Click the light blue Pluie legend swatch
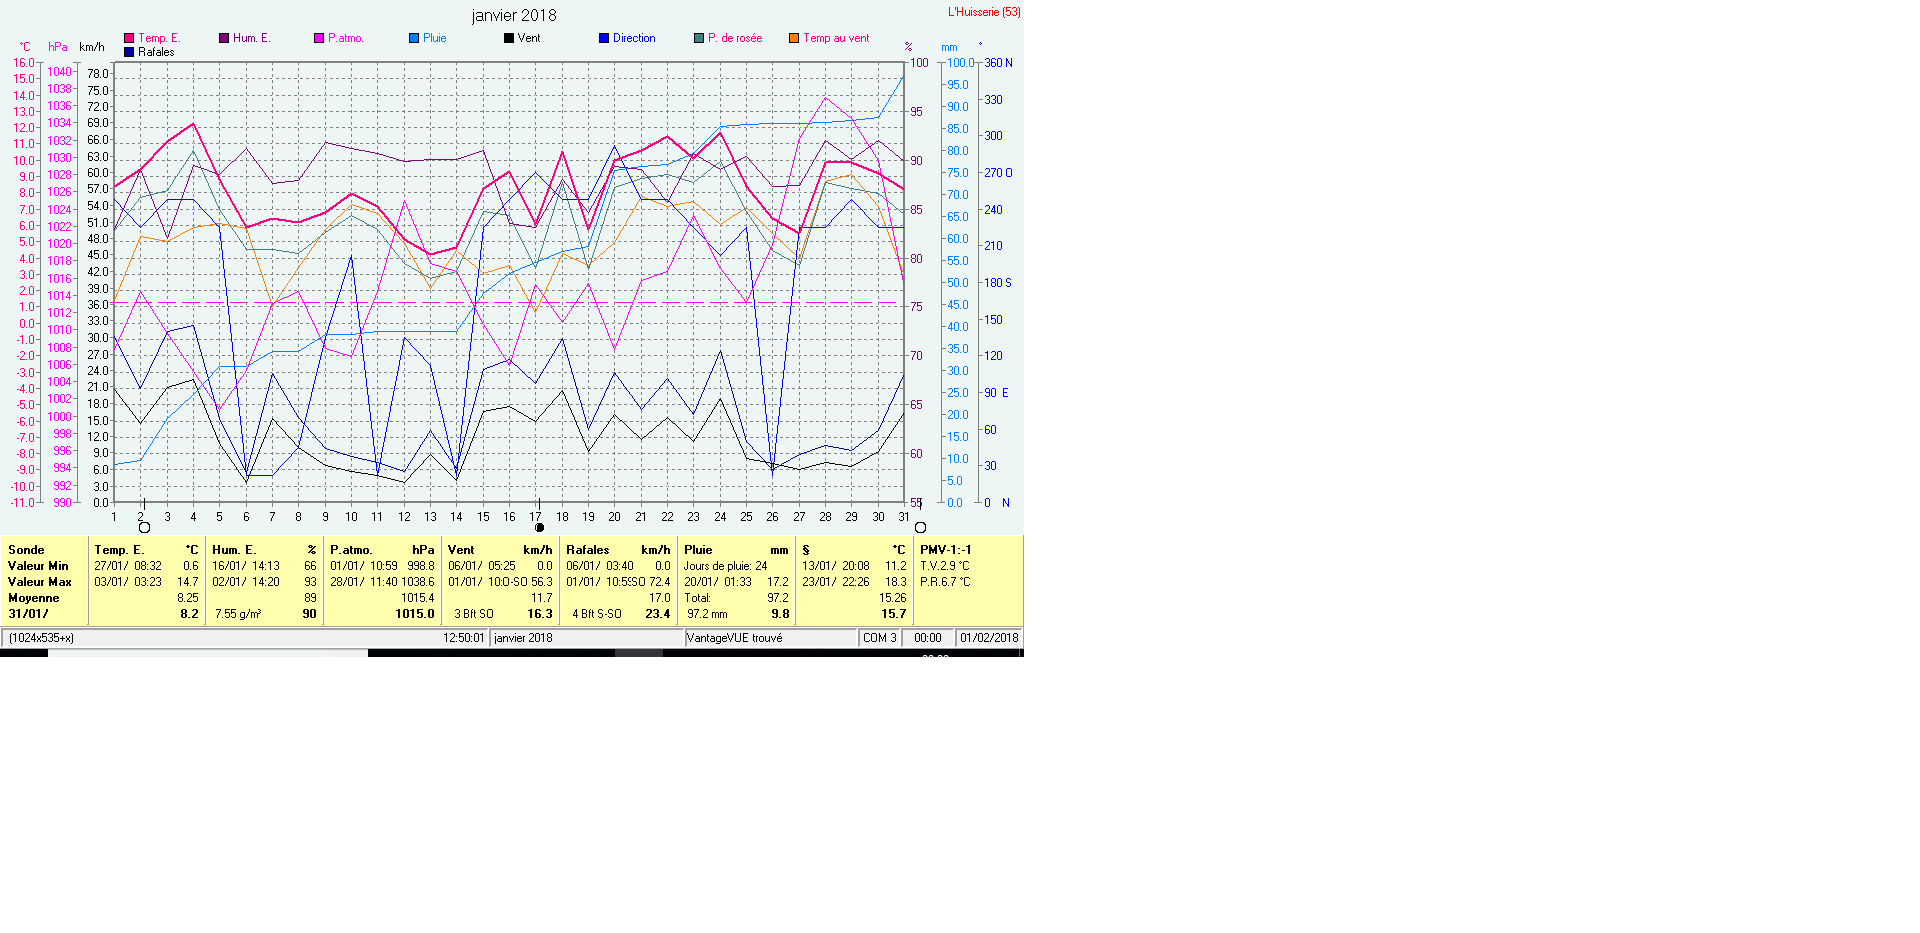Image resolution: width=1920 pixels, height=933 pixels. click(414, 38)
